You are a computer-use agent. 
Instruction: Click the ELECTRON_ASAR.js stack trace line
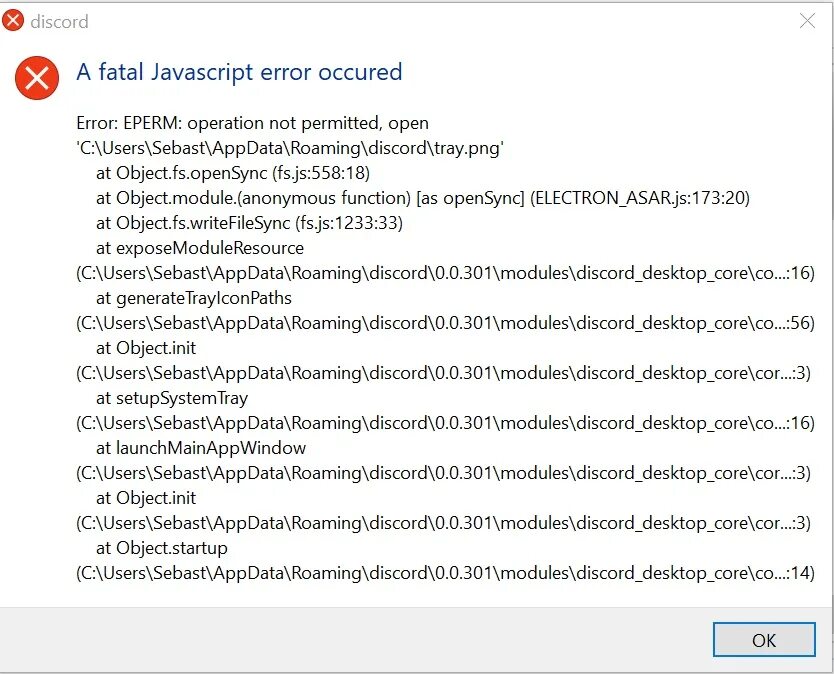point(422,198)
